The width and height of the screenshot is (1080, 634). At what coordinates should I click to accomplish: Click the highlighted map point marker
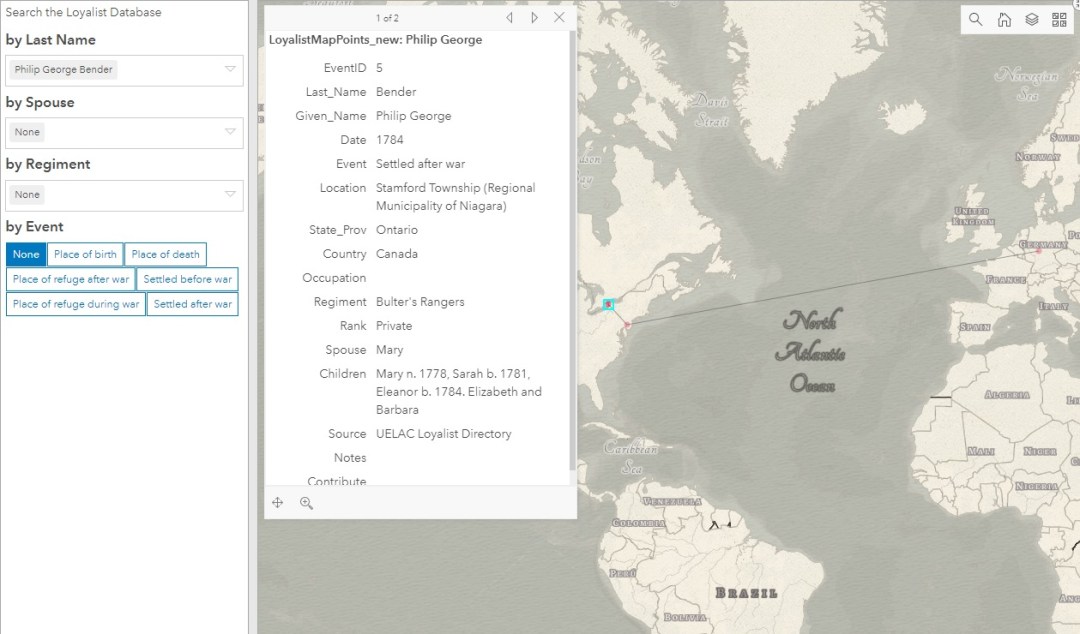[608, 304]
